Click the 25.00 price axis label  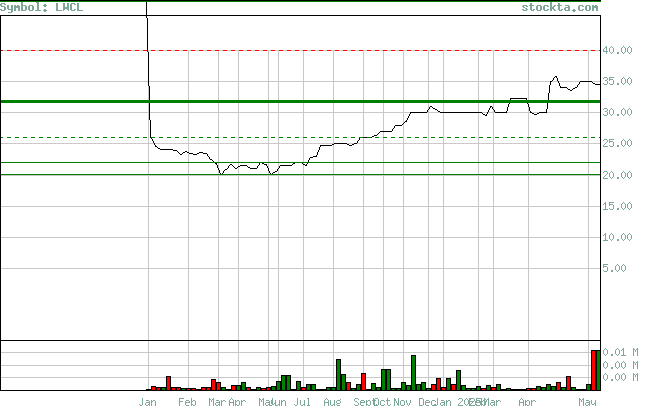click(617, 143)
